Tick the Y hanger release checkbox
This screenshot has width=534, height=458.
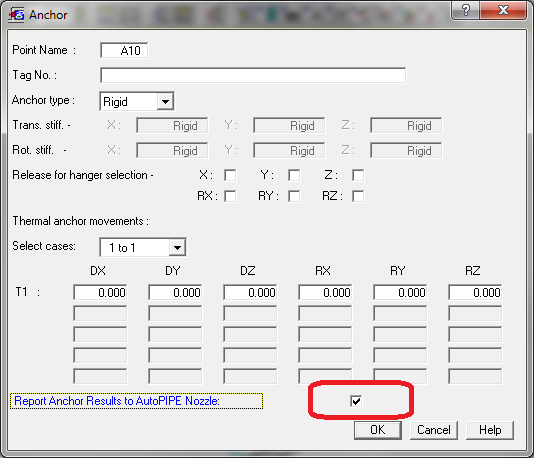[294, 175]
